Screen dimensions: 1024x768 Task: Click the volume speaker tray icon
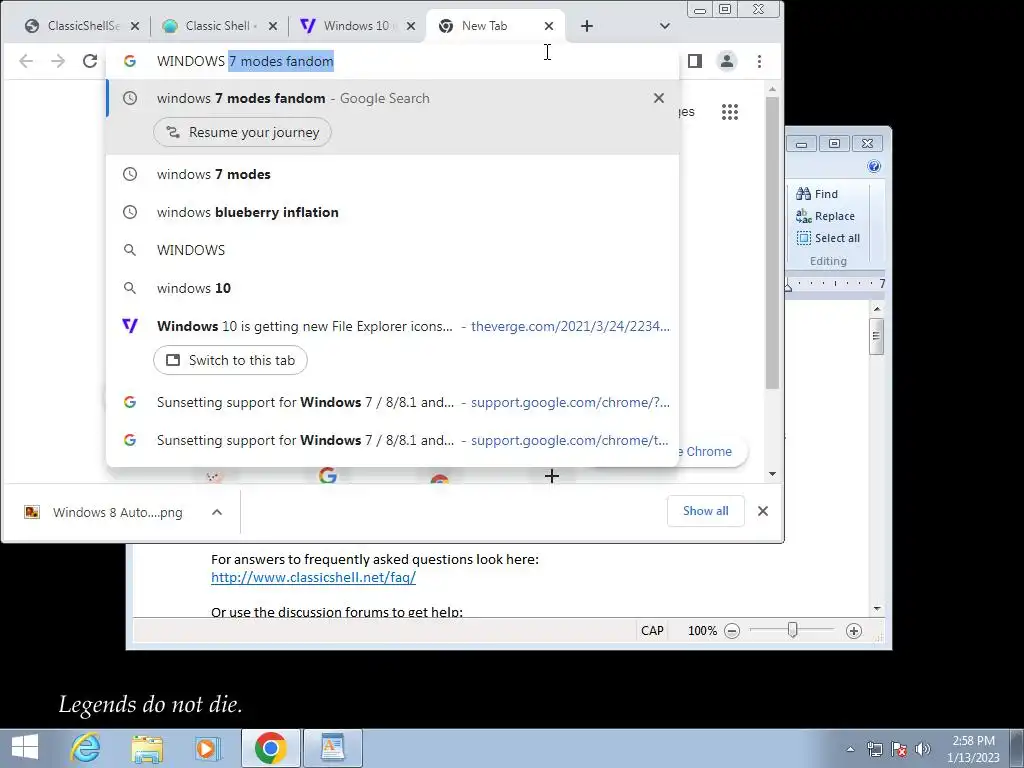click(x=923, y=749)
